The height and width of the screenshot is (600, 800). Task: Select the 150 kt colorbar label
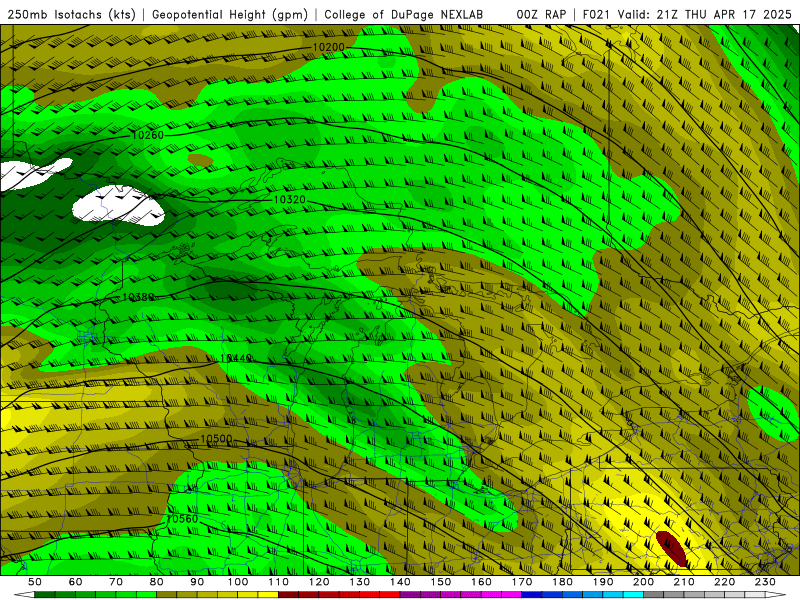[440, 582]
